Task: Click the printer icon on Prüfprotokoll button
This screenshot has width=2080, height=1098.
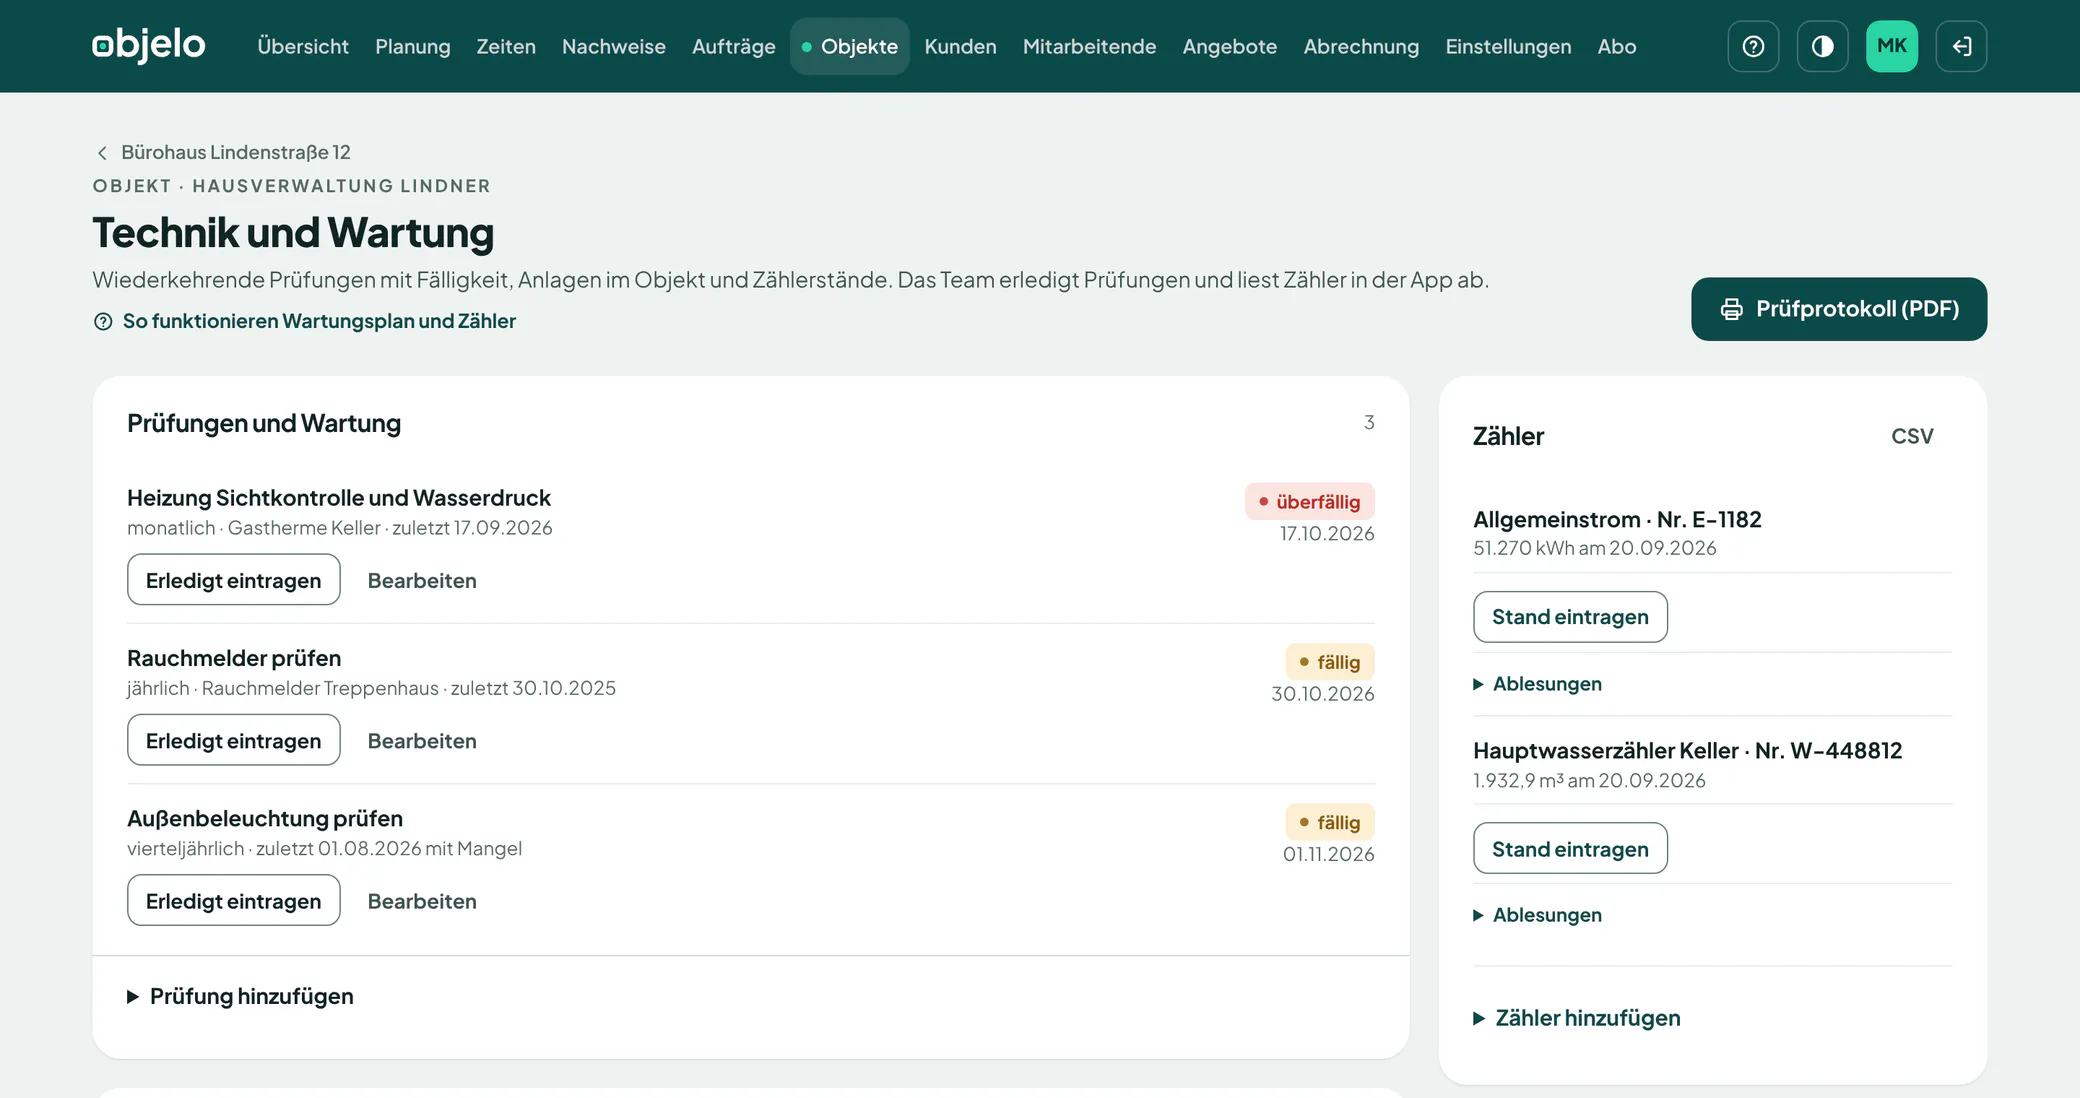Action: 1731,309
